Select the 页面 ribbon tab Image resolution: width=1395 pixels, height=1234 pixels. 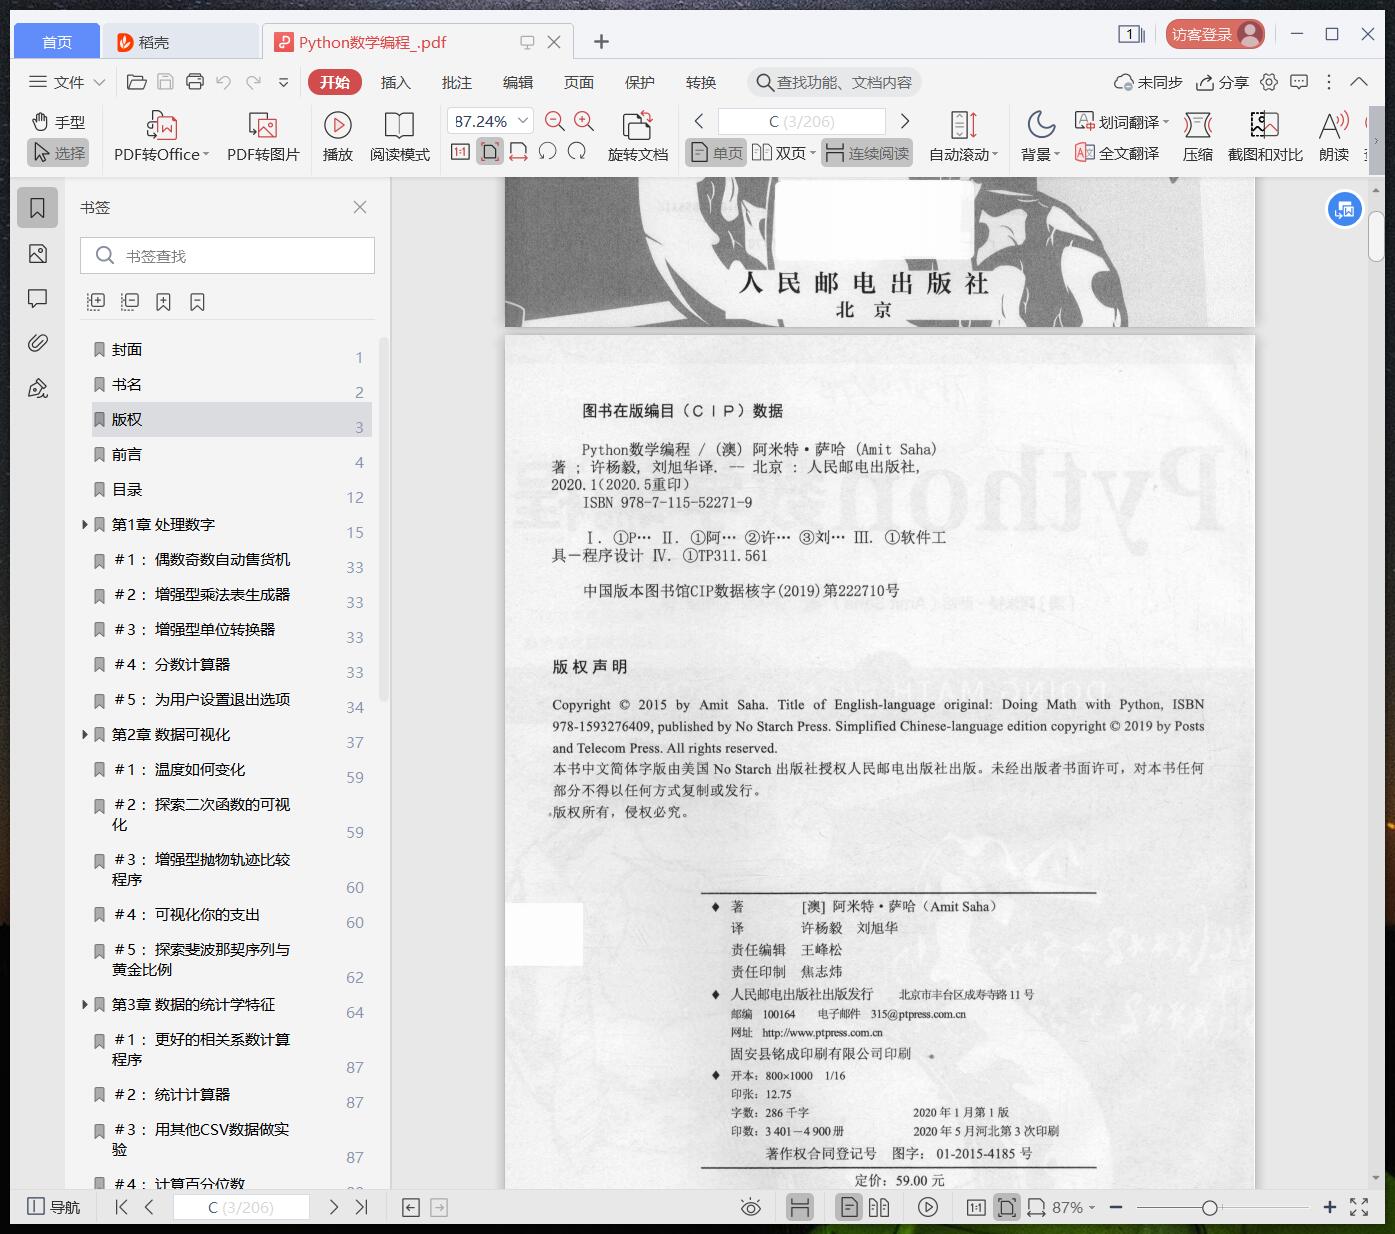tap(579, 82)
